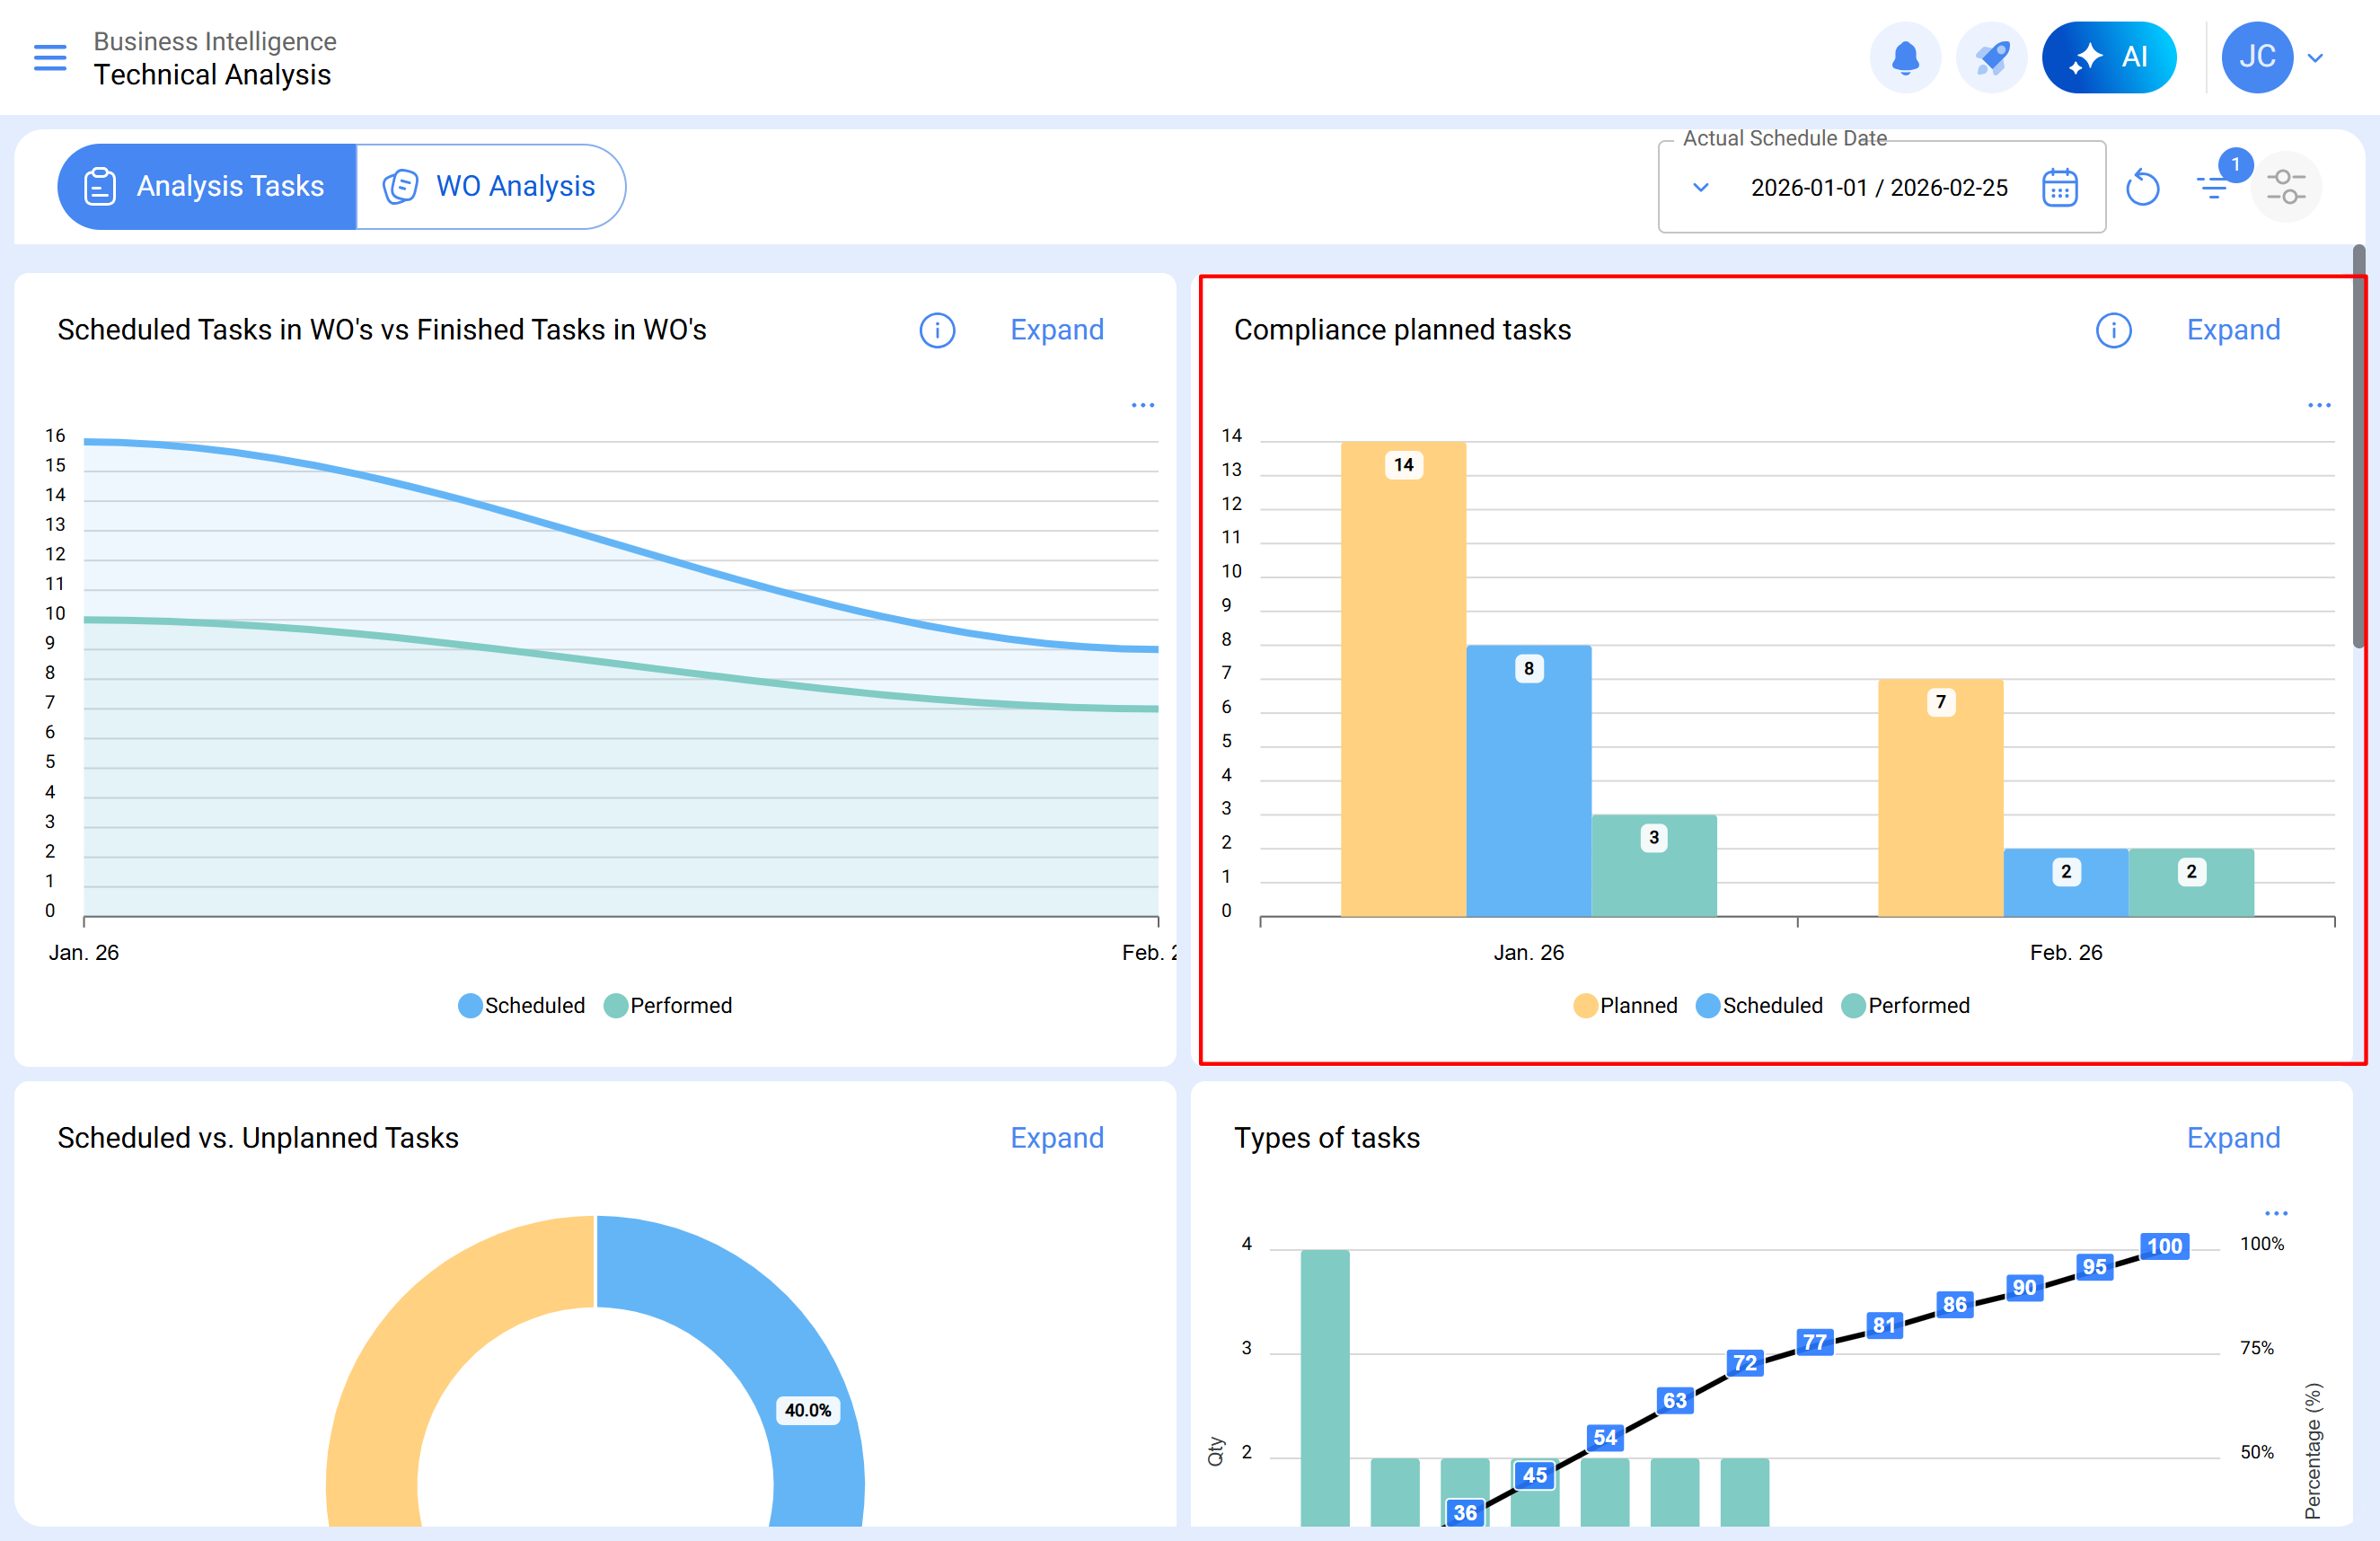This screenshot has height=1541, width=2380.
Task: Click the rocket launch icon
Action: 1990,57
